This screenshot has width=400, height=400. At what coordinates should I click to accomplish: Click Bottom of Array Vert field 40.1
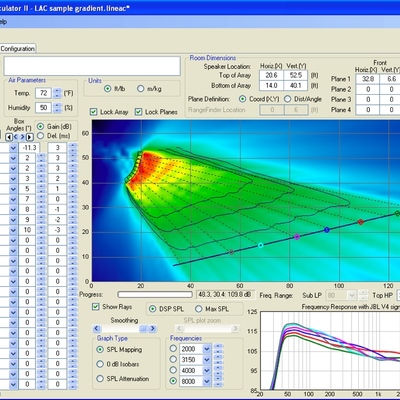tap(296, 85)
